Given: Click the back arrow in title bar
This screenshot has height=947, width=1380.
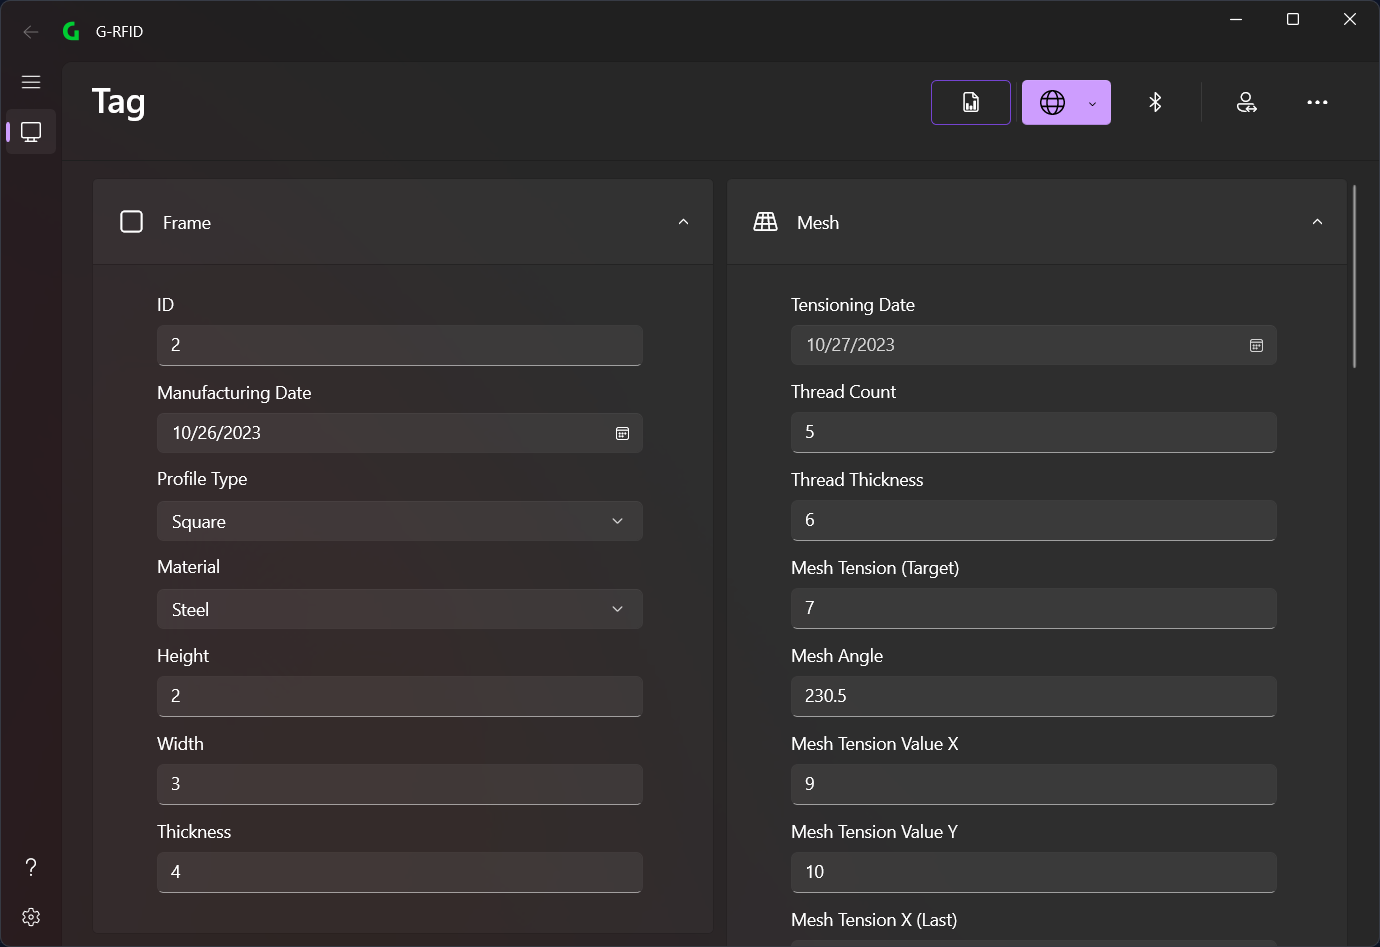Looking at the screenshot, I should [31, 32].
